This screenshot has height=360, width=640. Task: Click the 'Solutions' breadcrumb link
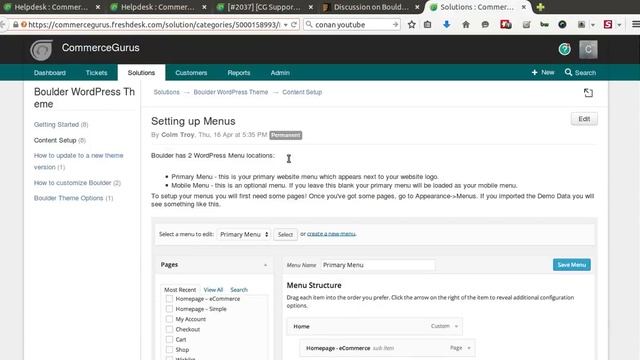pos(167,92)
